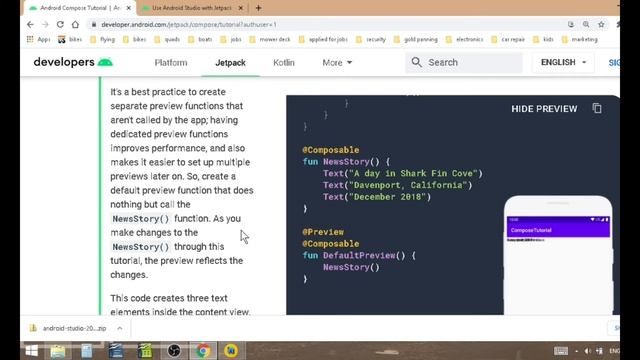Open the boats bookmarks folder
The width and height of the screenshot is (640, 360).
pyautogui.click(x=200, y=39)
